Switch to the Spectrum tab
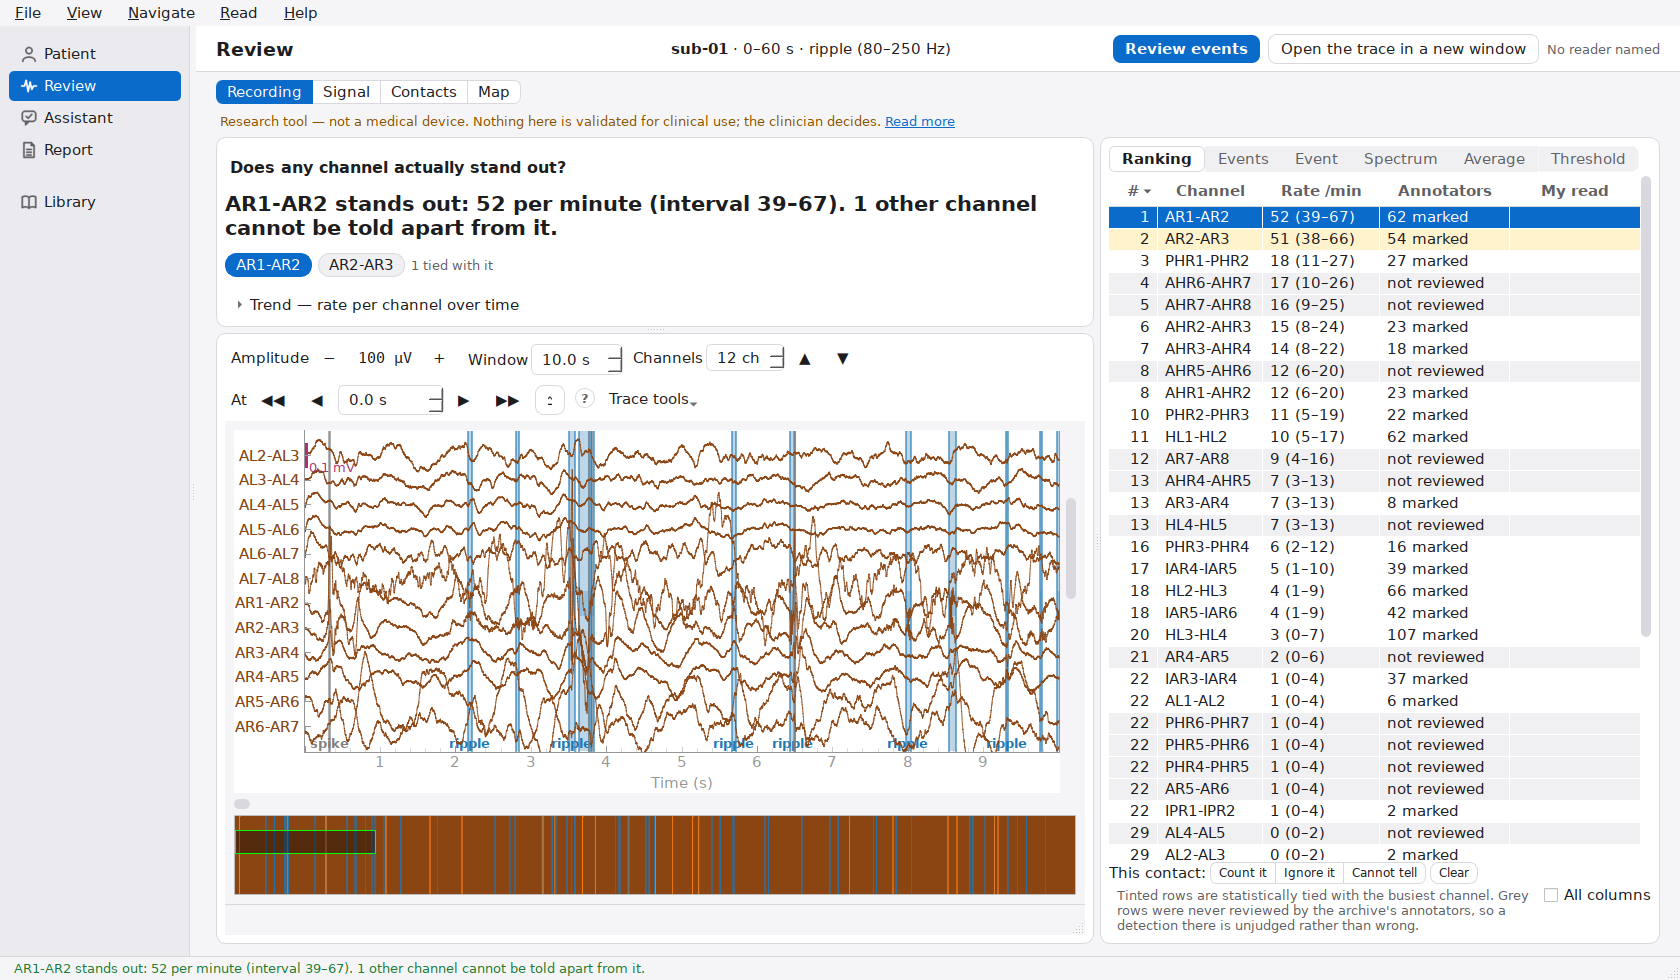Viewport: 1680px width, 980px height. [x=1400, y=159]
